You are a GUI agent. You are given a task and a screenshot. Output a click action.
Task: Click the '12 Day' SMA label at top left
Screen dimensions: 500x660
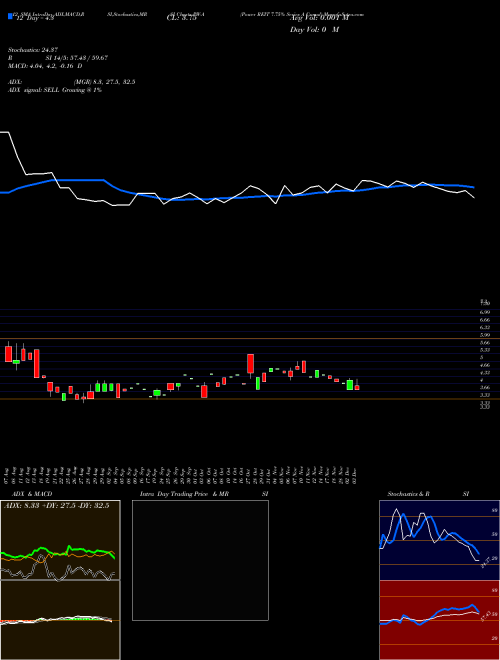click(x=33, y=19)
